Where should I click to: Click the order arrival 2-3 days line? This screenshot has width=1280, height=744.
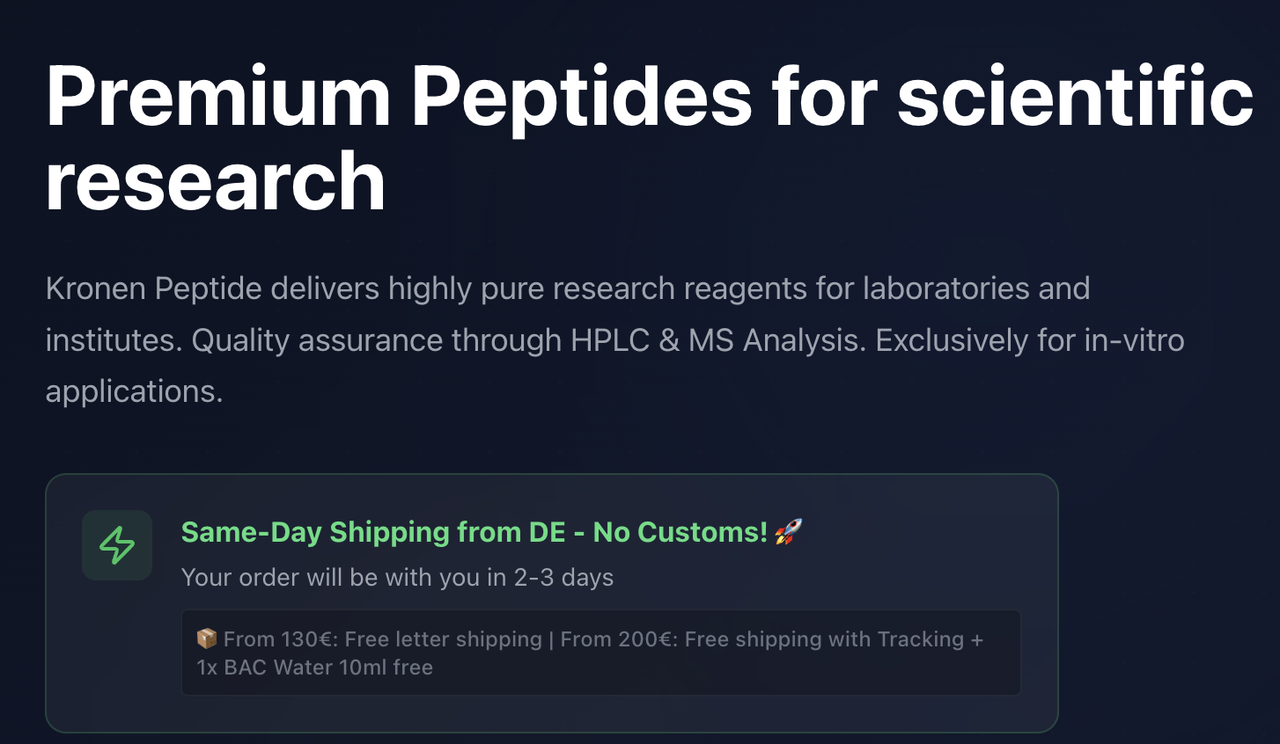(397, 577)
